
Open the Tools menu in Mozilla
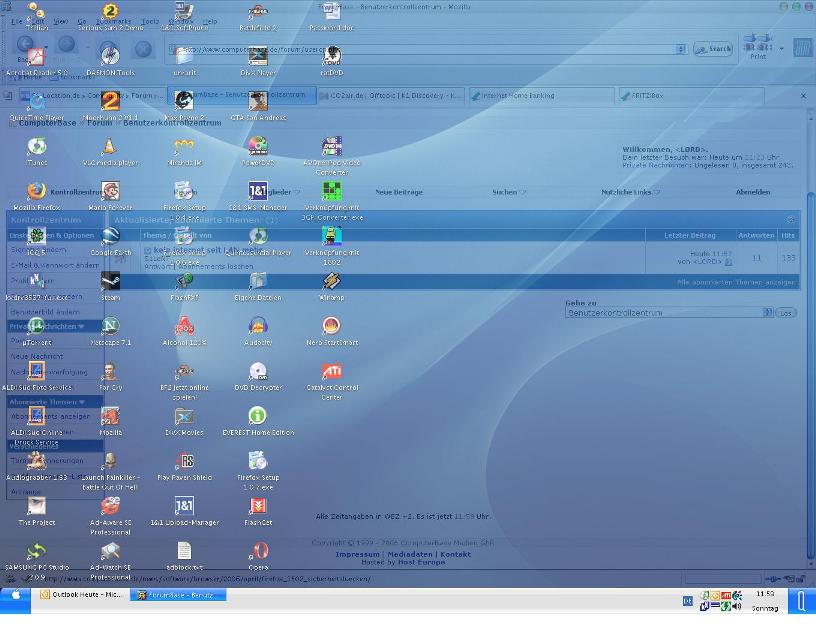point(150,21)
